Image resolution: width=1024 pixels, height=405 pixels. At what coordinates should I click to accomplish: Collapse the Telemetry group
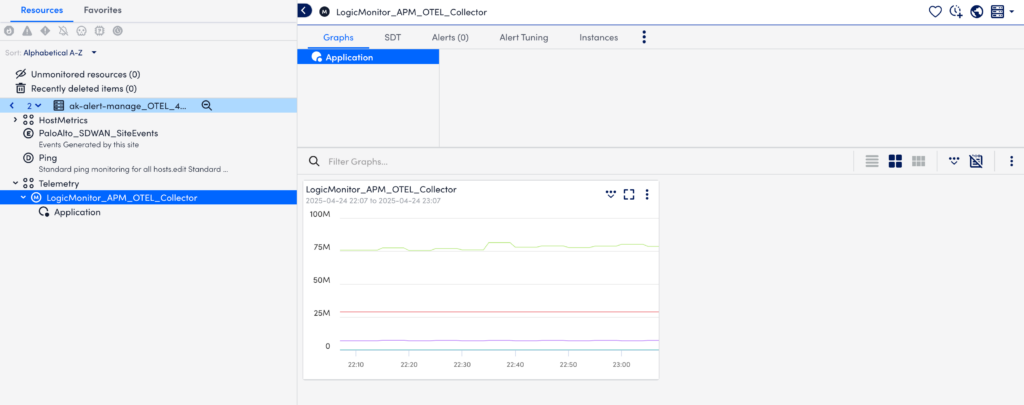click(x=15, y=184)
